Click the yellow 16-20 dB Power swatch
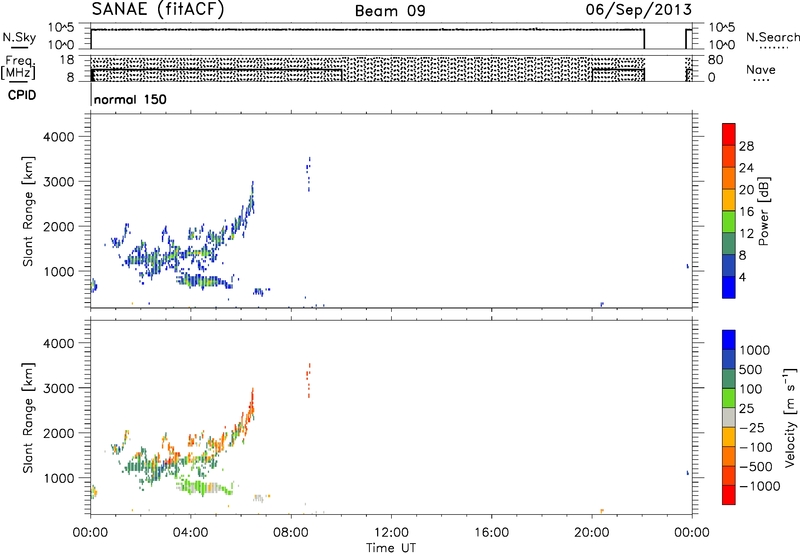This screenshot has height=554, width=800. coord(729,199)
